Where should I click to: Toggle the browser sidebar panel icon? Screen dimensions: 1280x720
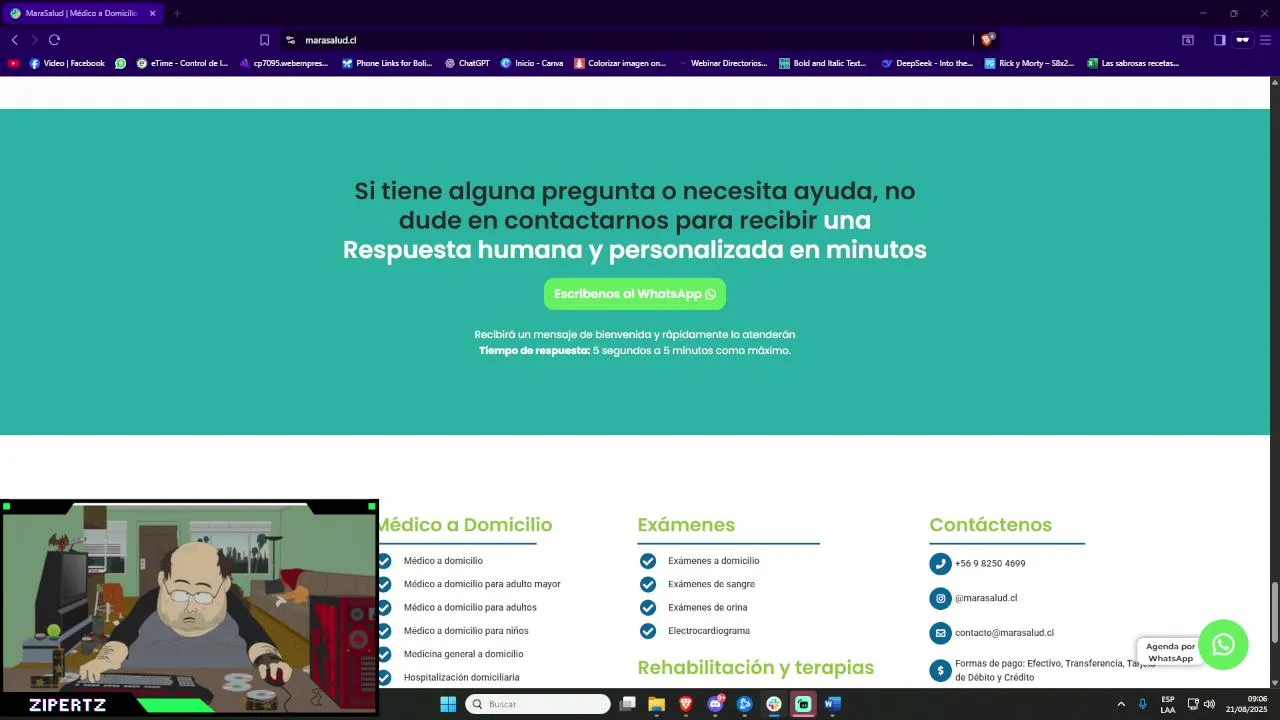point(1220,40)
